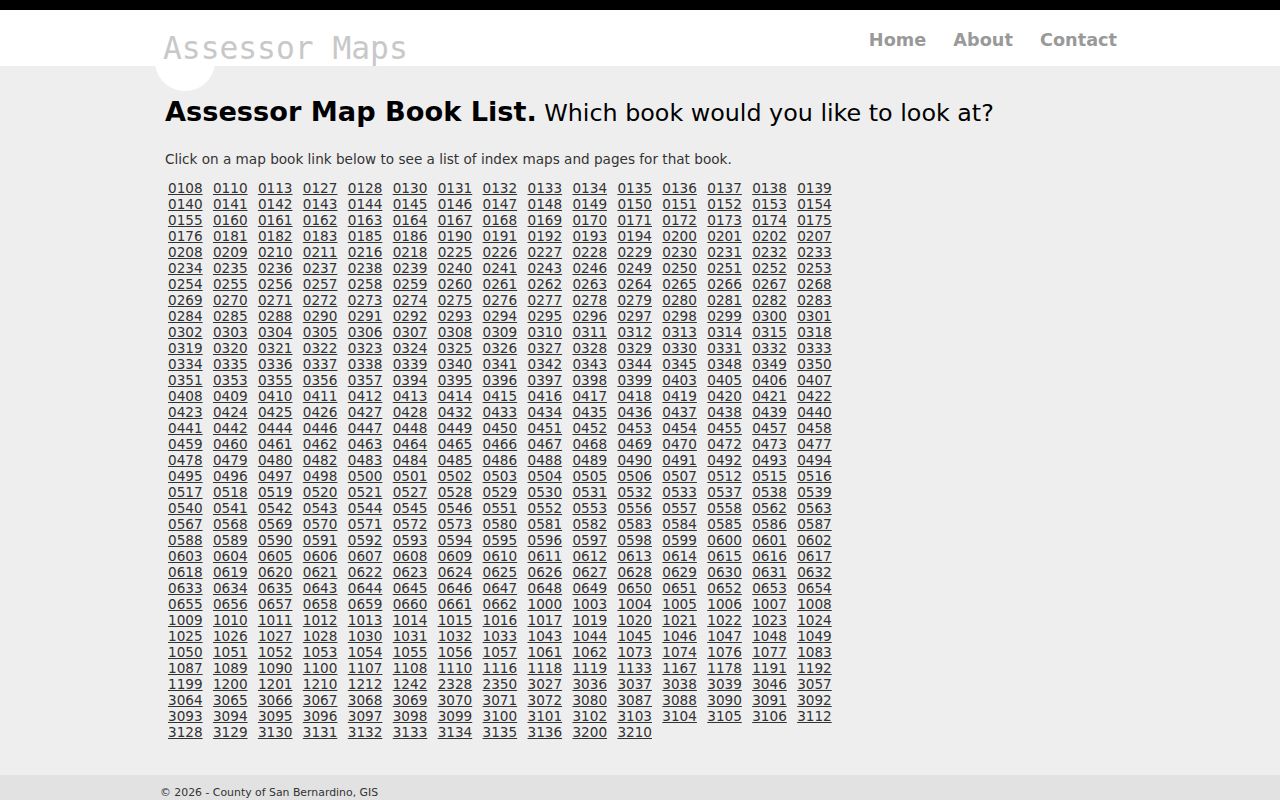
Task: Go to the About page
Action: (983, 40)
